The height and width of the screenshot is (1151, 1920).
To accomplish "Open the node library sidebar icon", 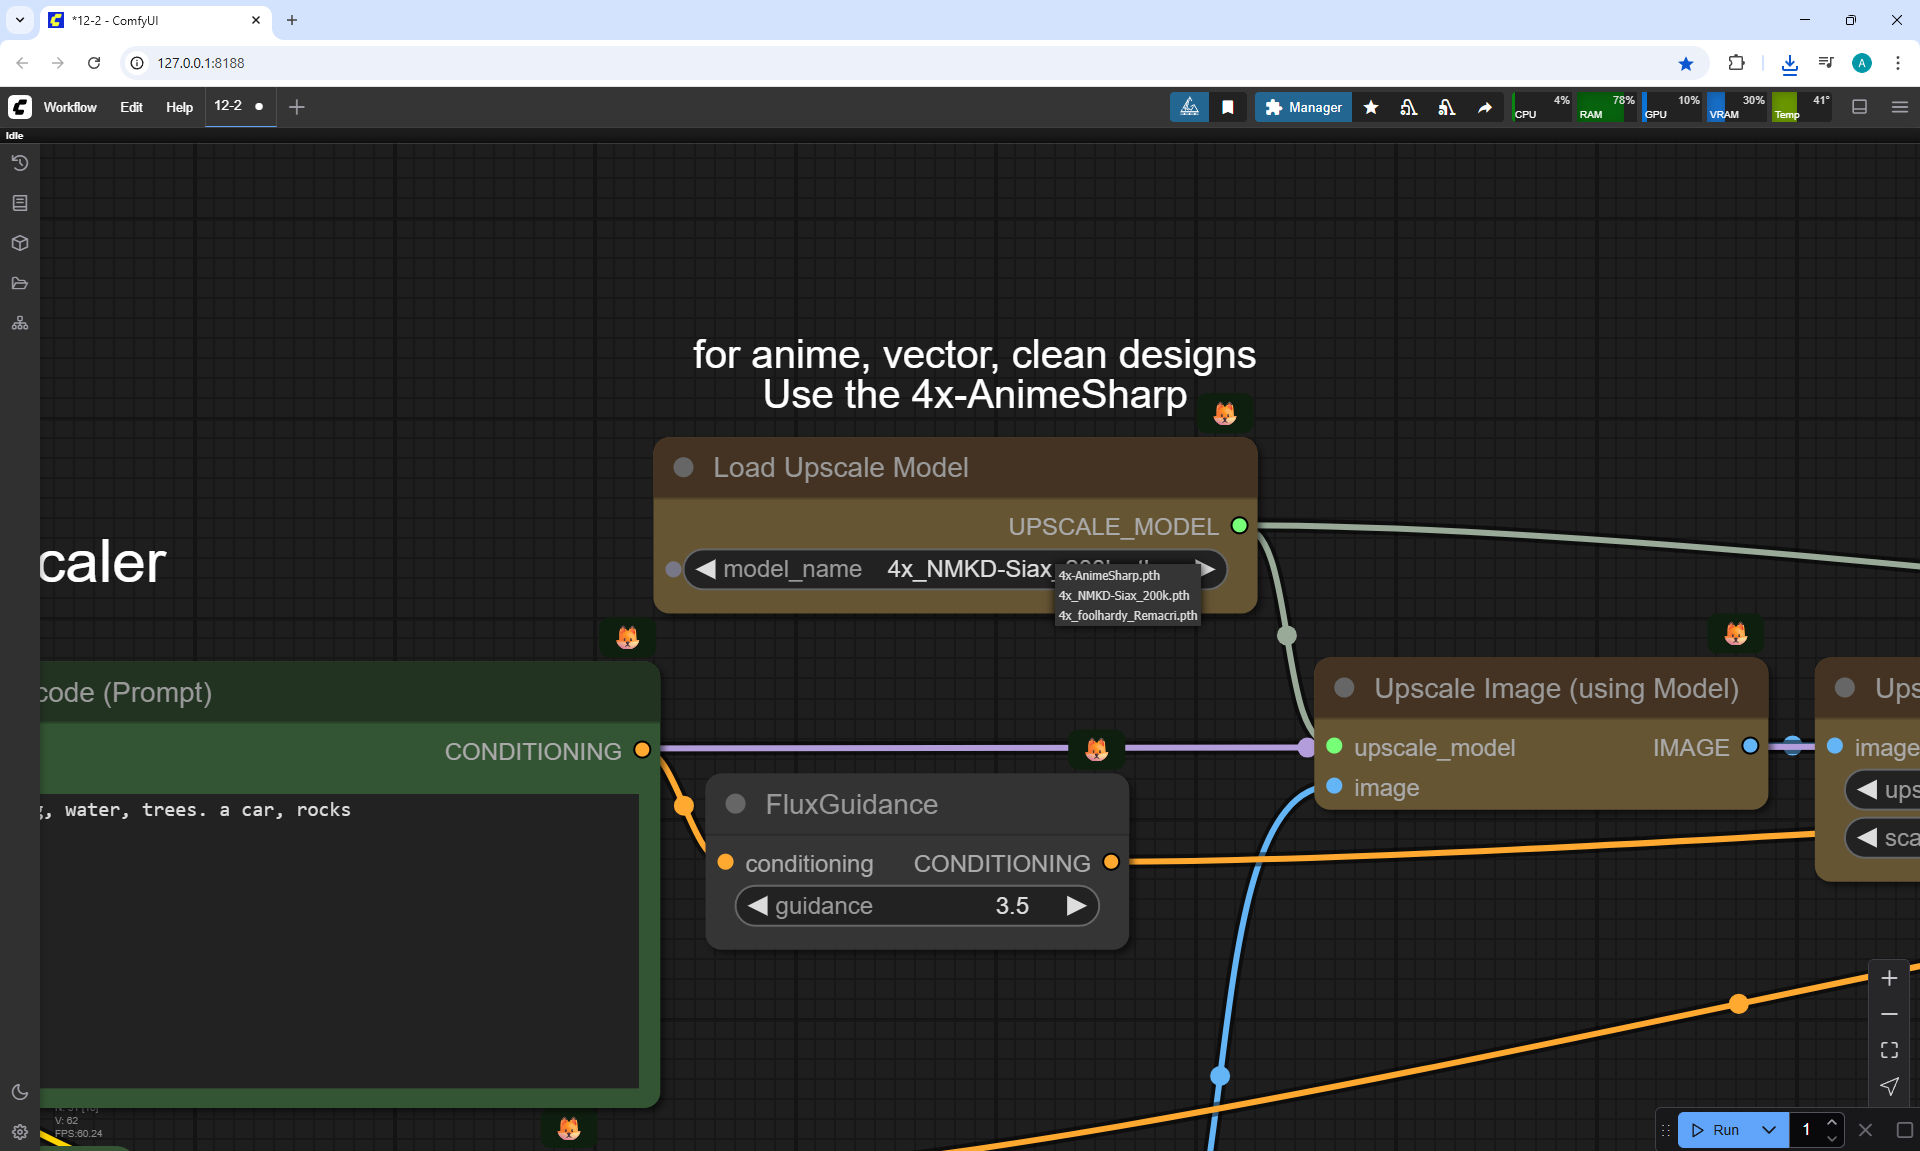I will click(20, 203).
